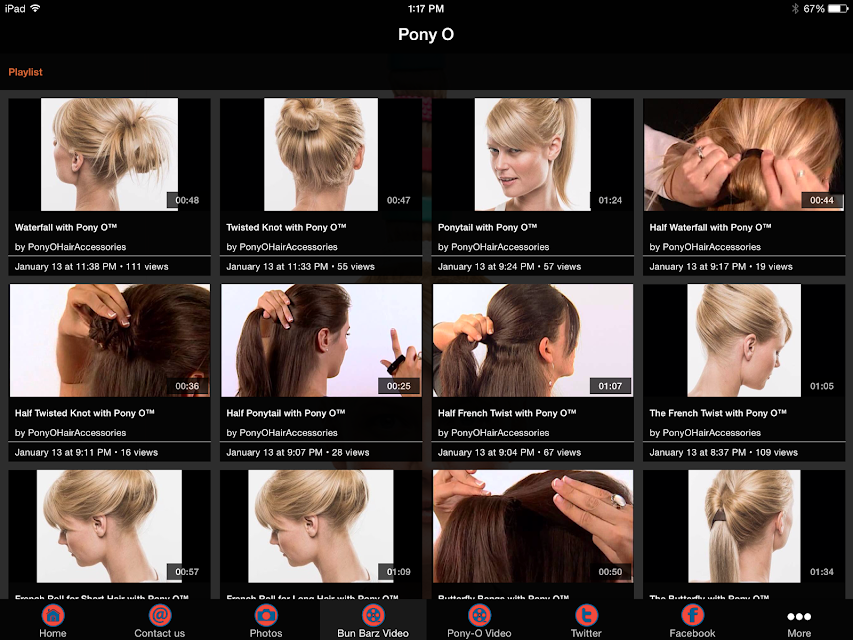
Task: Tap the author line under The French Twist
Action: 705,433
